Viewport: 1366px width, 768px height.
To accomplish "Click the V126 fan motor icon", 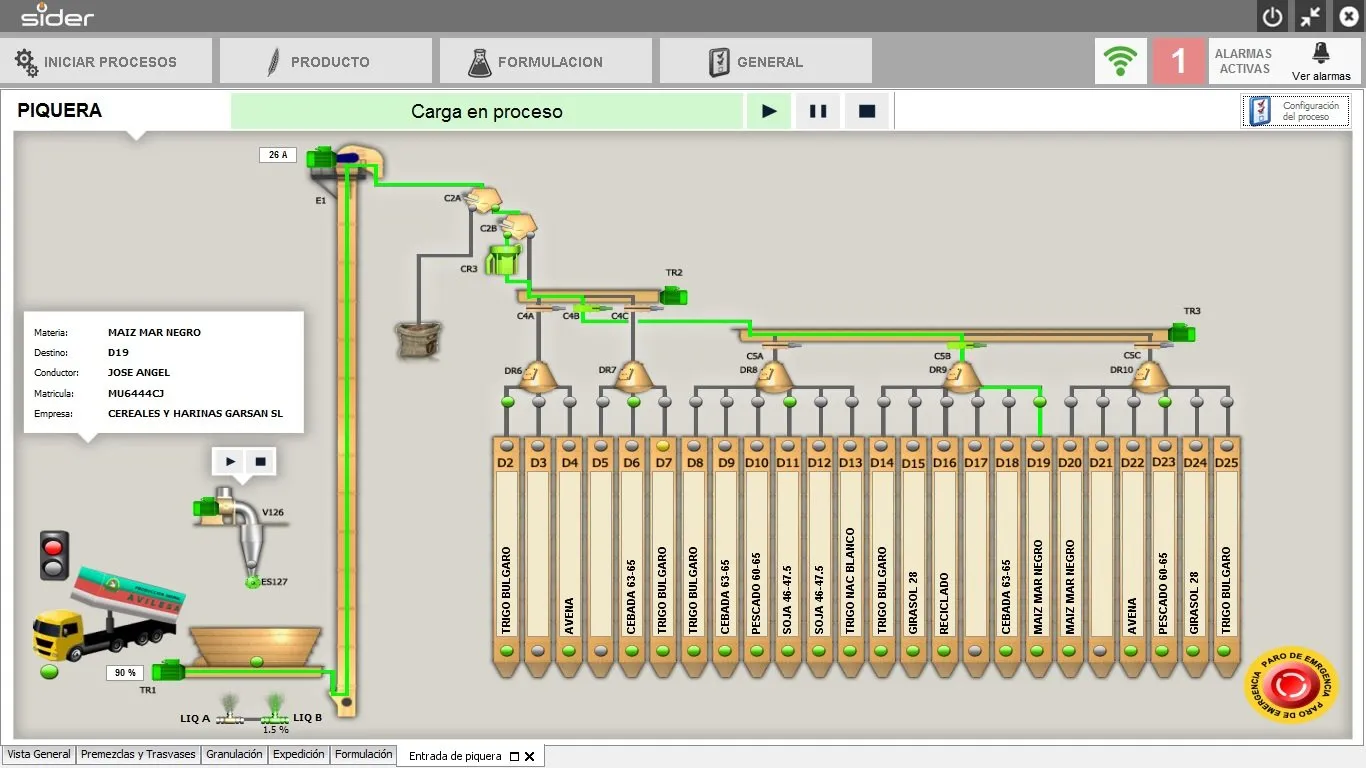I will 208,507.
